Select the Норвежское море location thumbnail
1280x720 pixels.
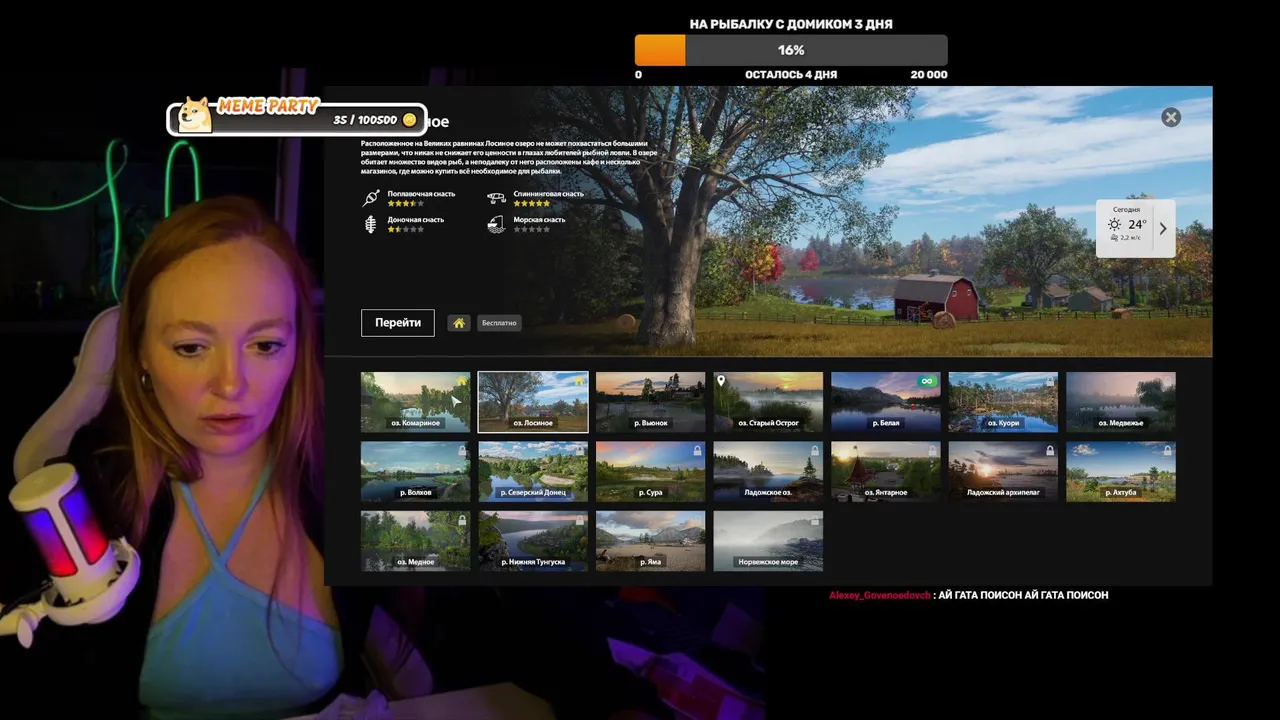(768, 541)
